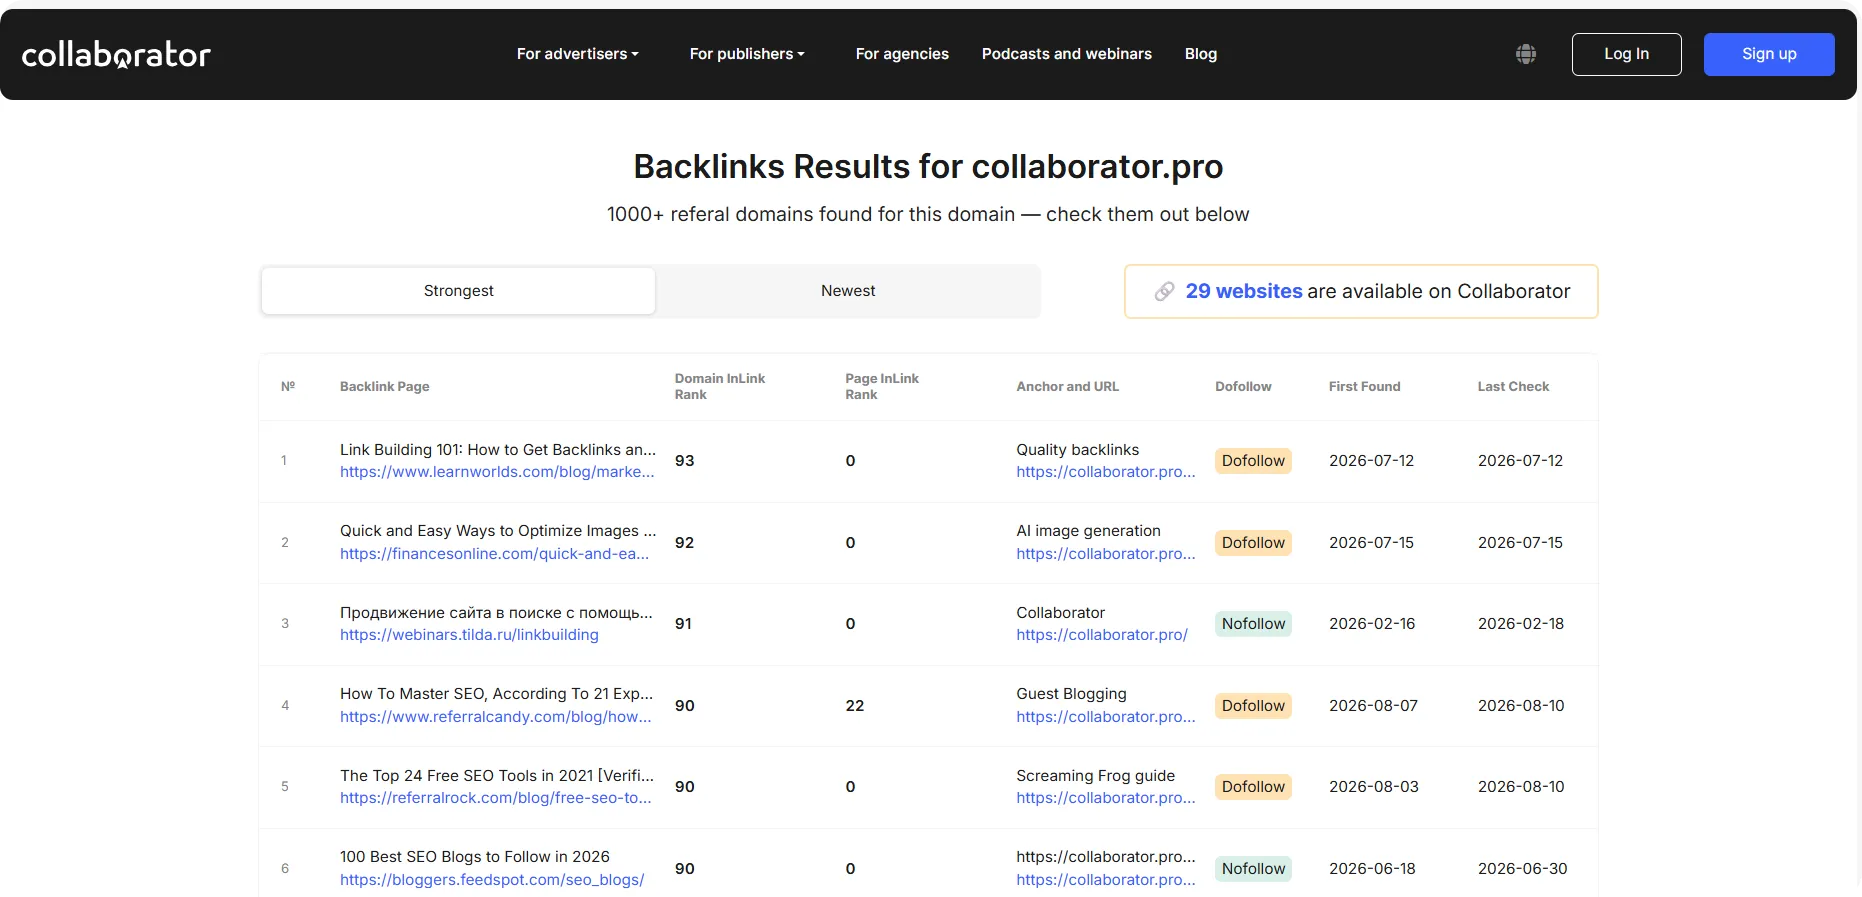
Task: Open collaborator.pro URL under AI image generation
Action: [1105, 554]
